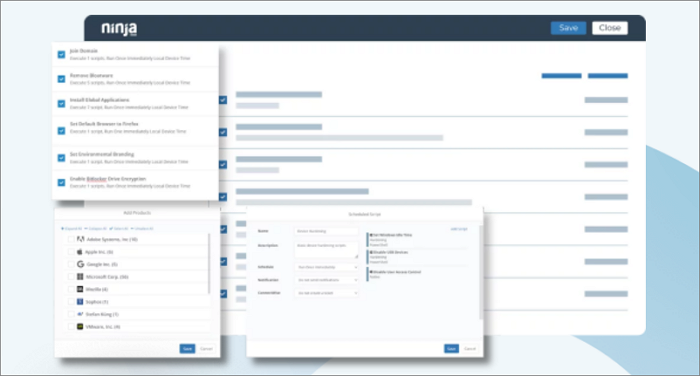
Task: Click the Mozilla logo icon
Action: pyautogui.click(x=80, y=289)
